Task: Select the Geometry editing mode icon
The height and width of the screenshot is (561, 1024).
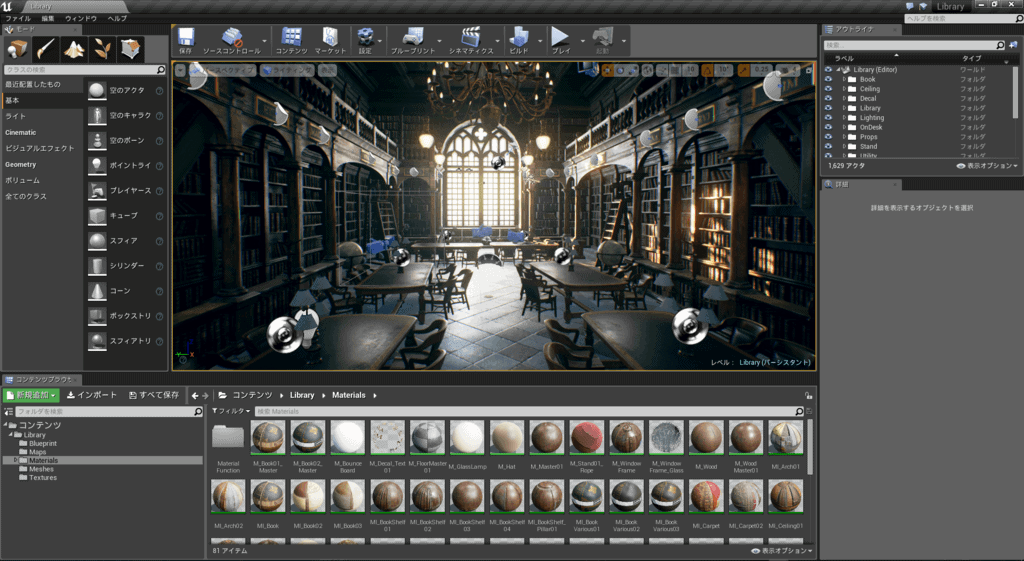Action: pyautogui.click(x=131, y=49)
